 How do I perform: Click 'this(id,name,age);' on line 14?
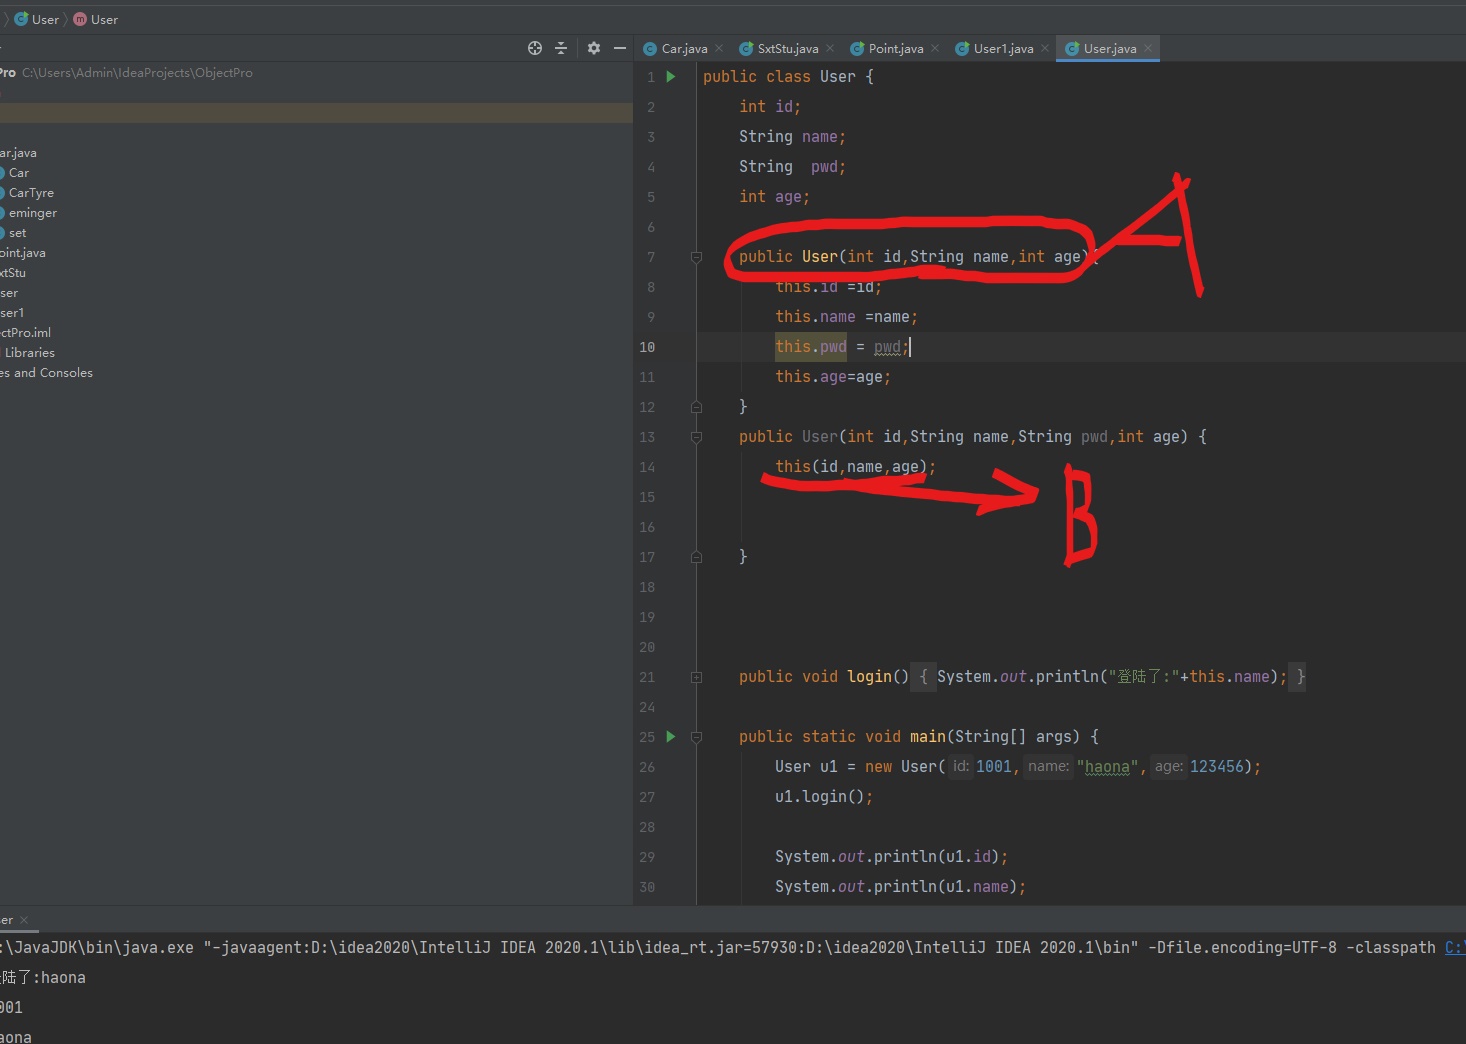[x=856, y=467]
